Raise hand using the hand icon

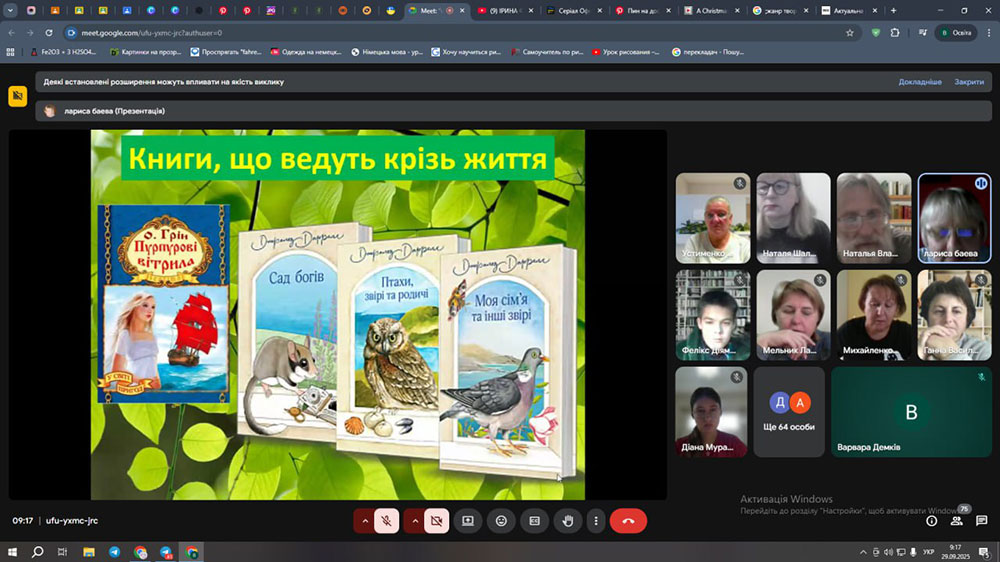tap(568, 521)
